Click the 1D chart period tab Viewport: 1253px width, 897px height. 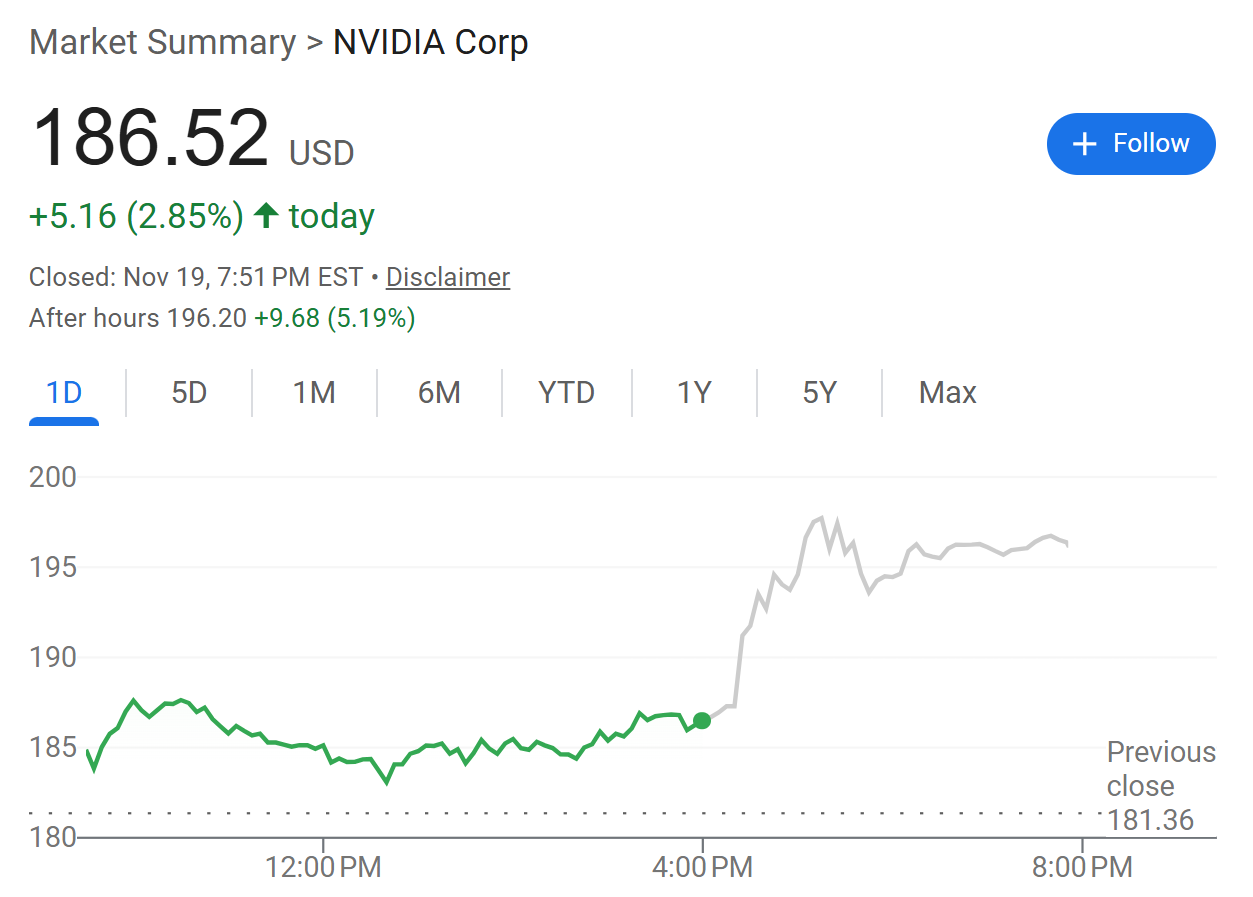click(x=63, y=393)
